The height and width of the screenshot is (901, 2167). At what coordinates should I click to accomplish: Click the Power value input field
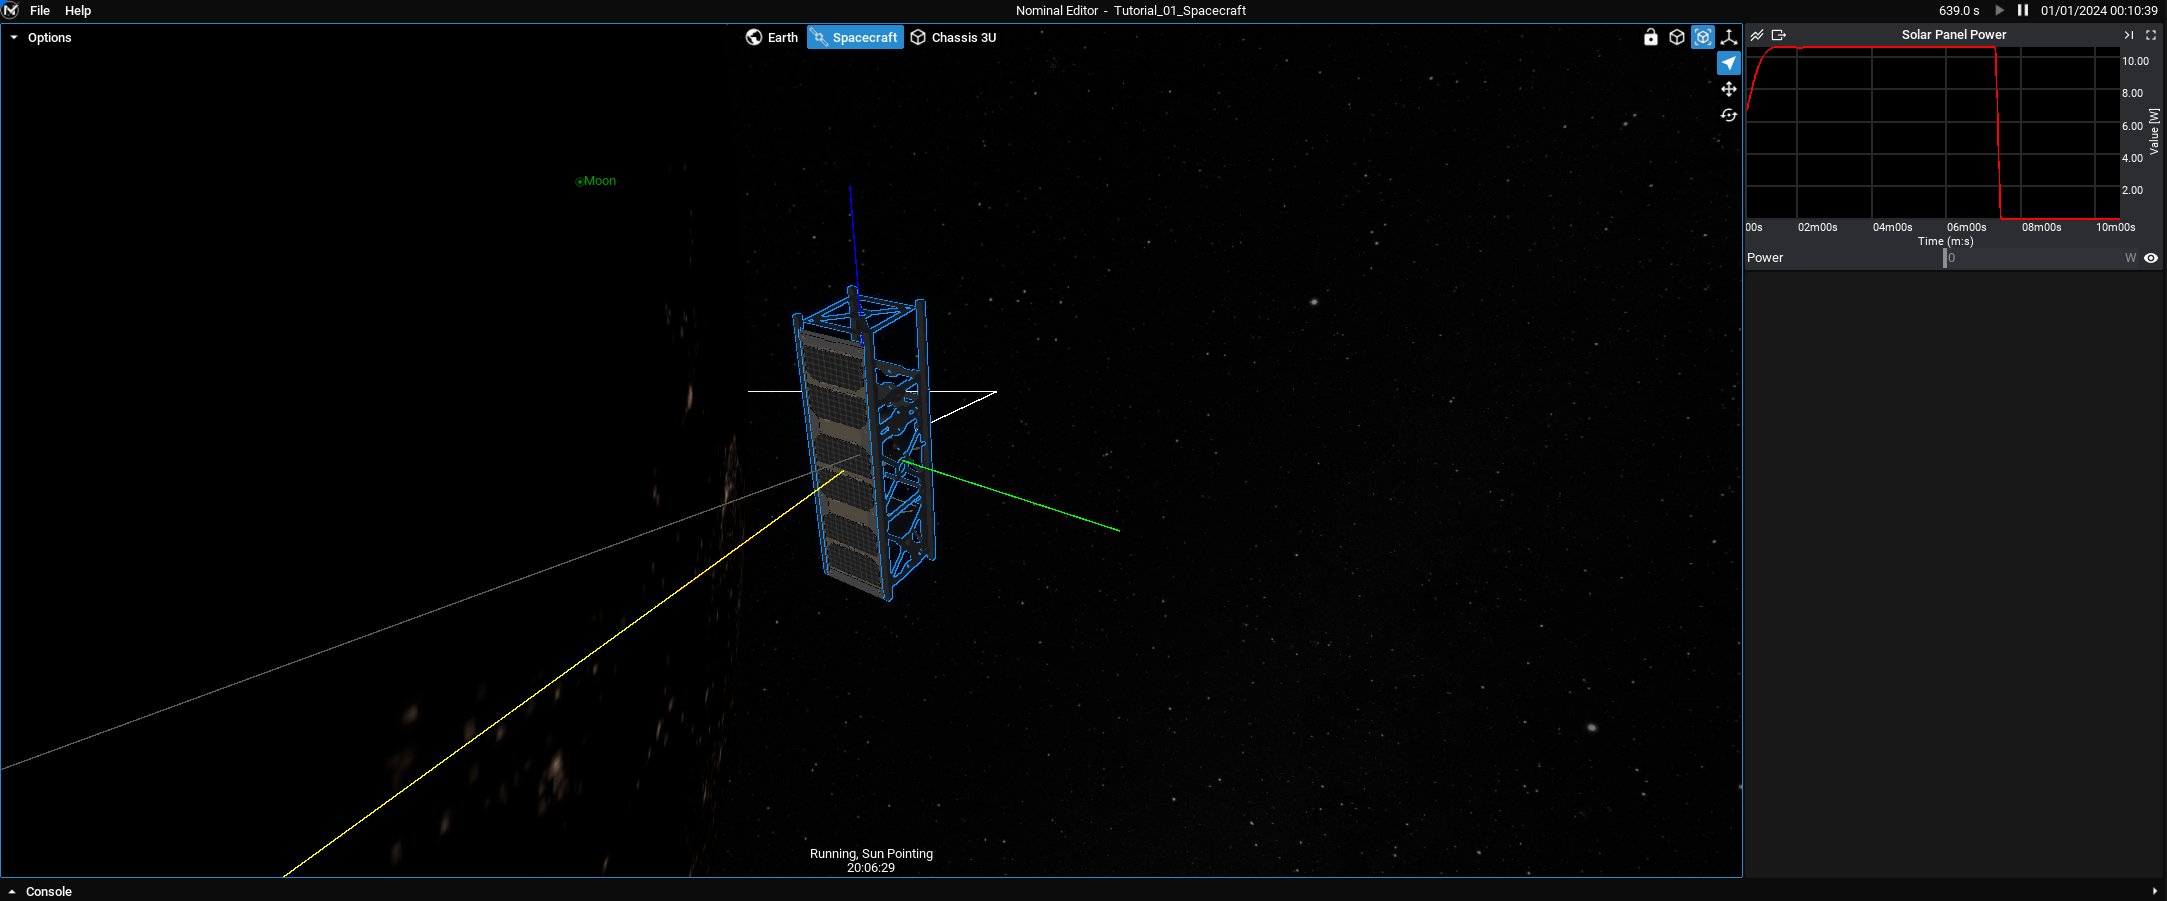2030,258
